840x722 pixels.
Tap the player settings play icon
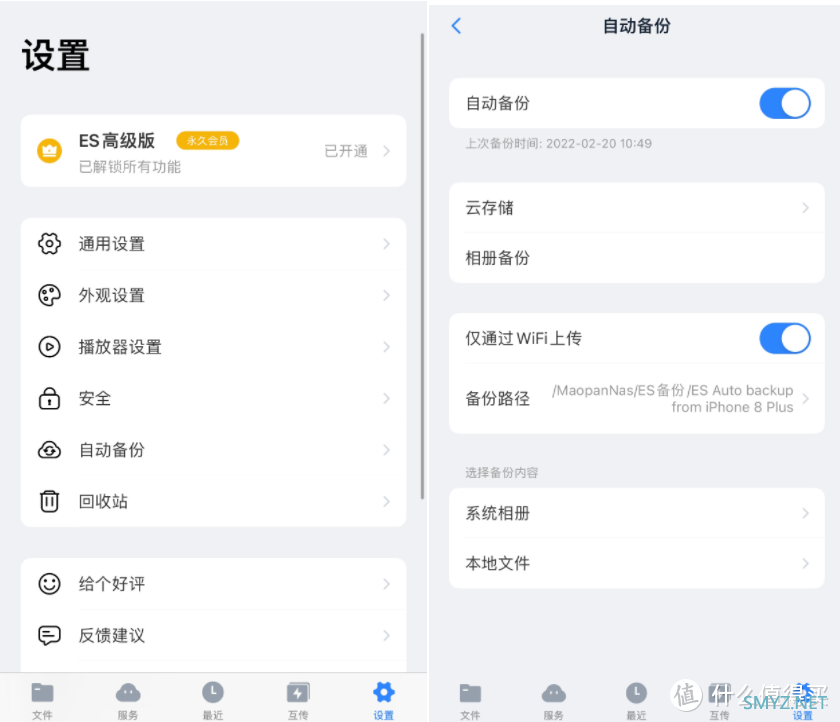pos(49,347)
